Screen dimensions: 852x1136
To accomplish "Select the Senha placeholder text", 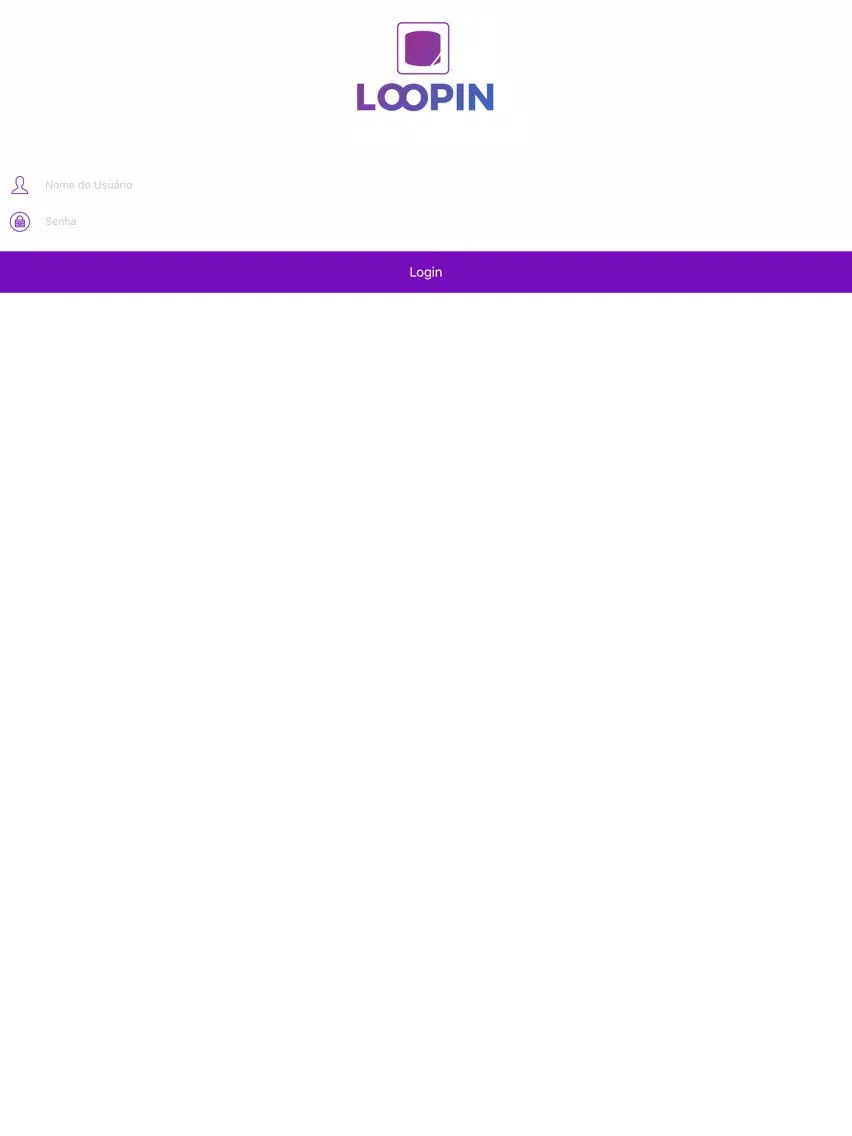I will point(61,222).
